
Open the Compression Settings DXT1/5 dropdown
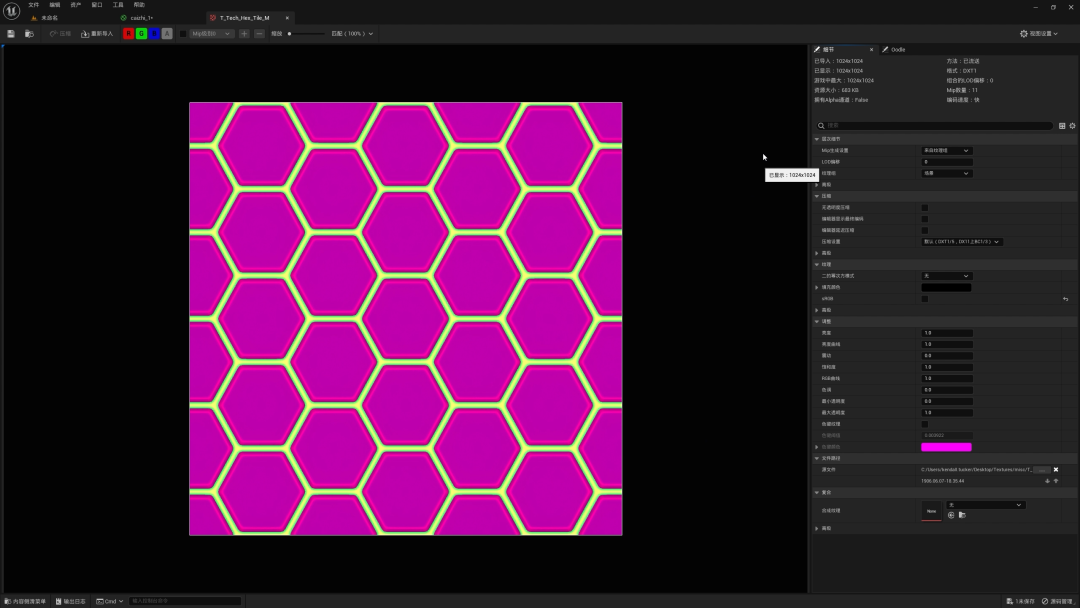962,242
